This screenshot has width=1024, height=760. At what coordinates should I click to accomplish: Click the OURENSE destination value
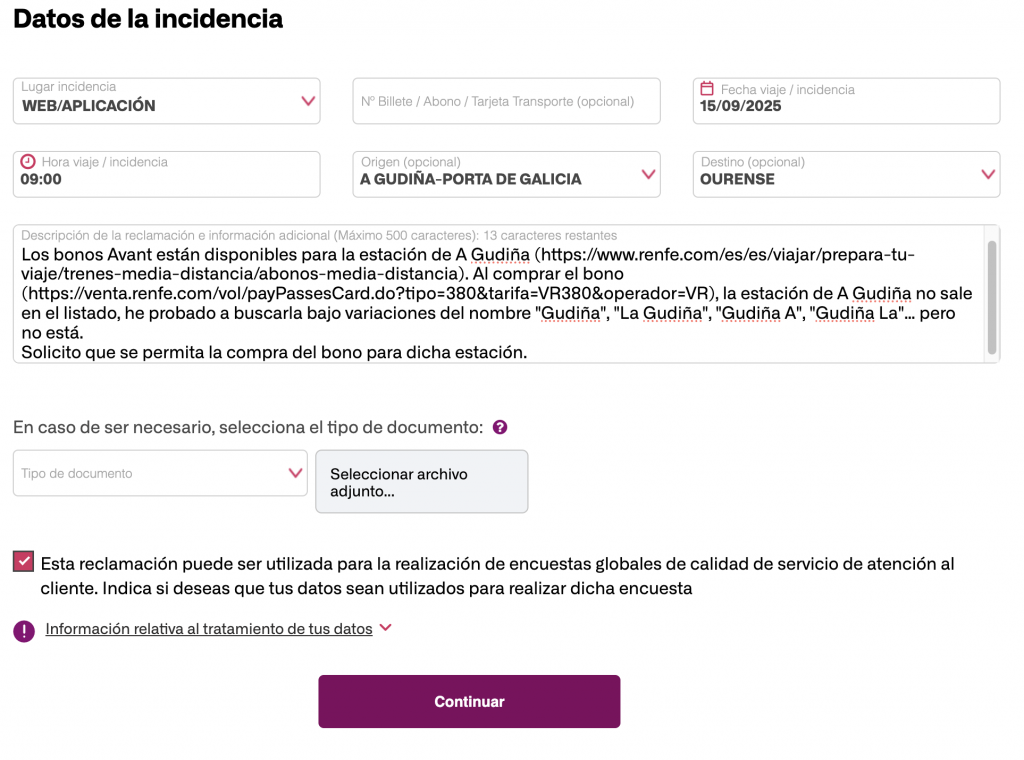click(738, 180)
